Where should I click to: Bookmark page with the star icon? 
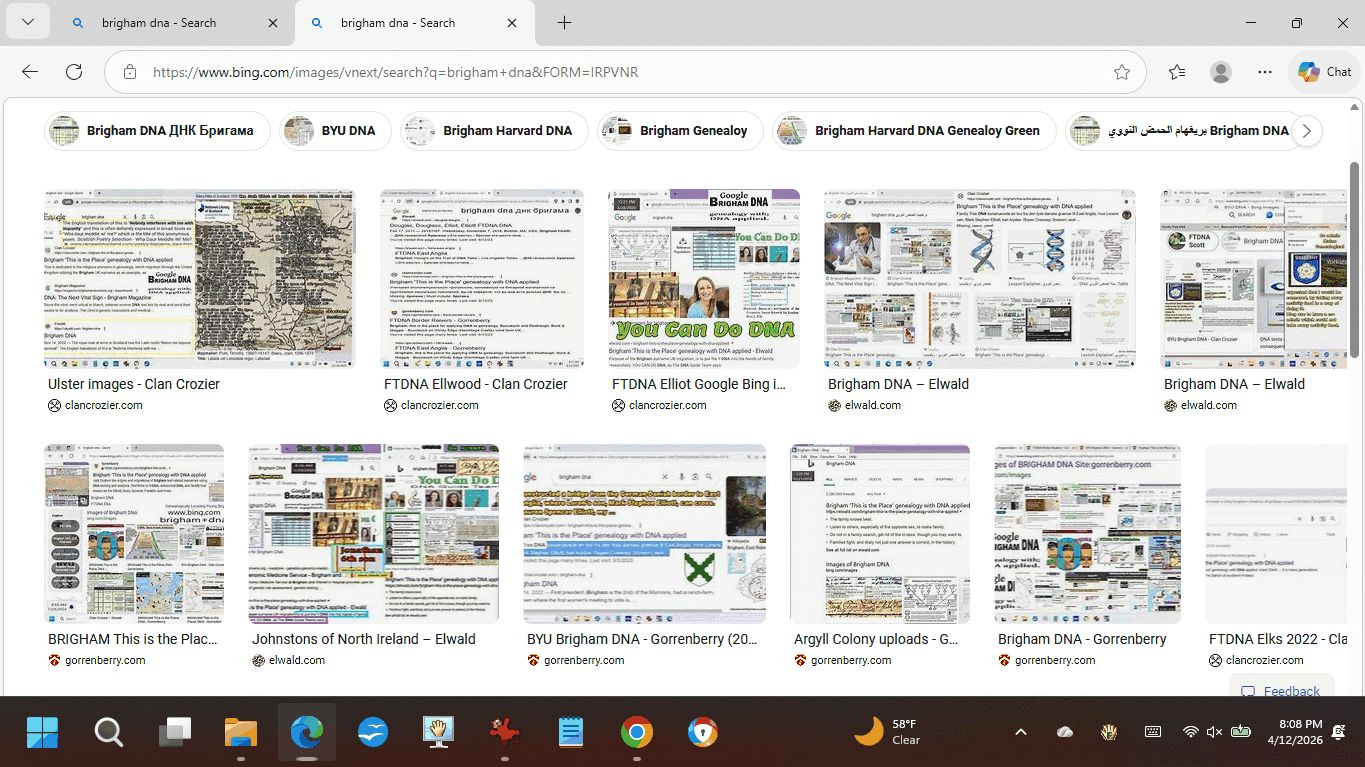point(1121,72)
